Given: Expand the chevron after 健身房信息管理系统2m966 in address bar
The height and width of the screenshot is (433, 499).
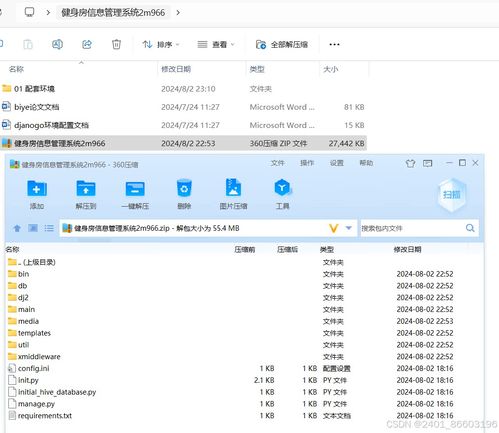Looking at the screenshot, I should (x=178, y=13).
